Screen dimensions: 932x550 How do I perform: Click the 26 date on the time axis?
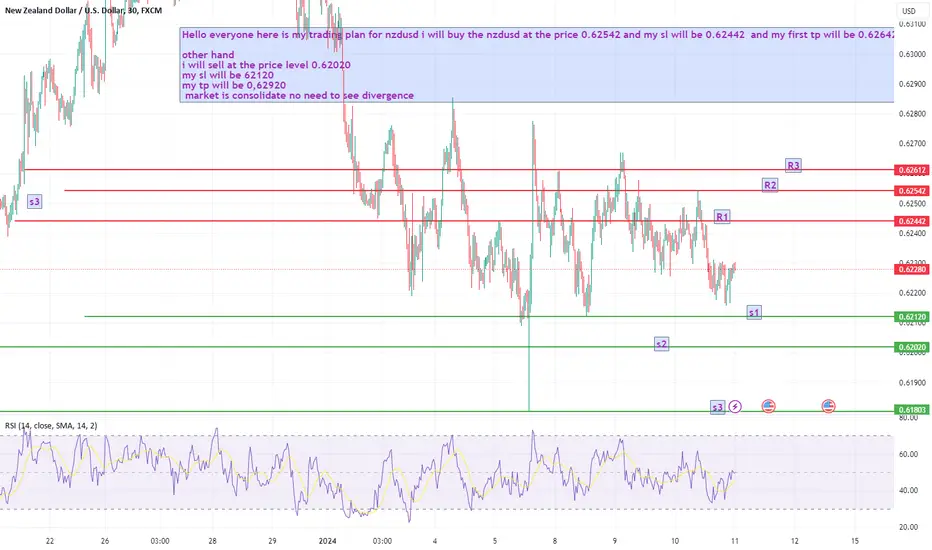pyautogui.click(x=105, y=541)
